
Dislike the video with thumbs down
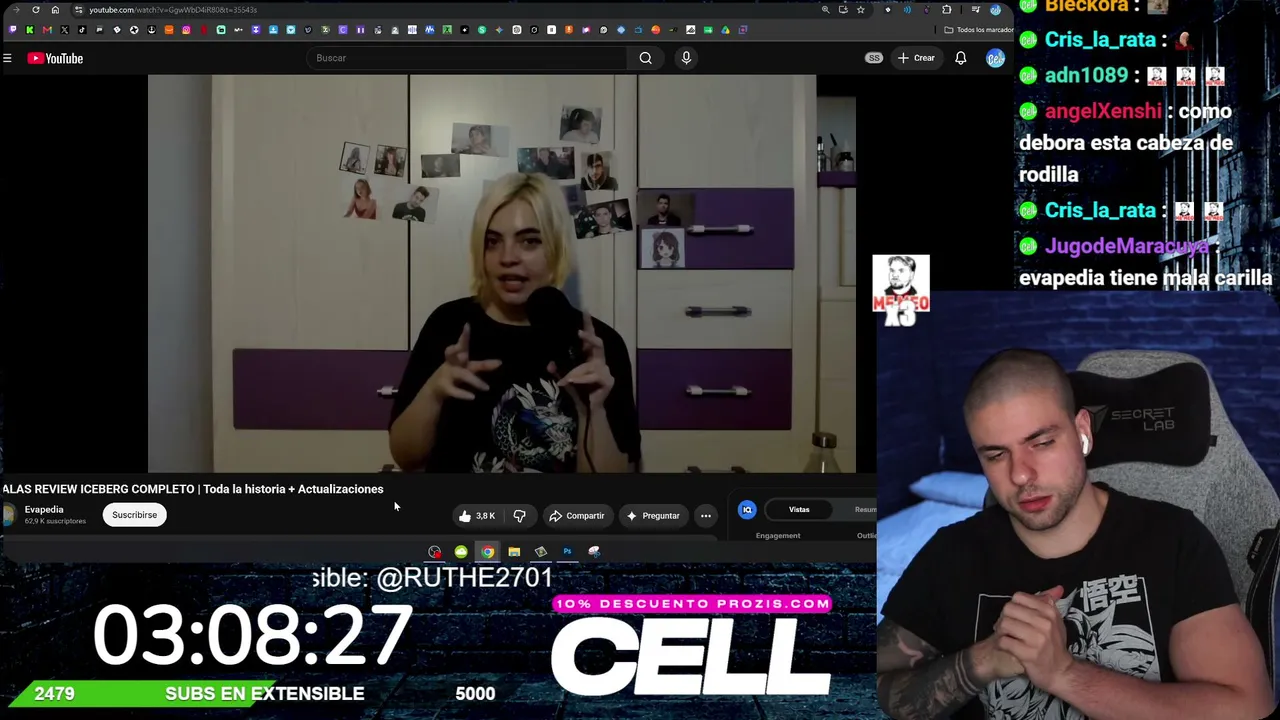[x=519, y=516]
